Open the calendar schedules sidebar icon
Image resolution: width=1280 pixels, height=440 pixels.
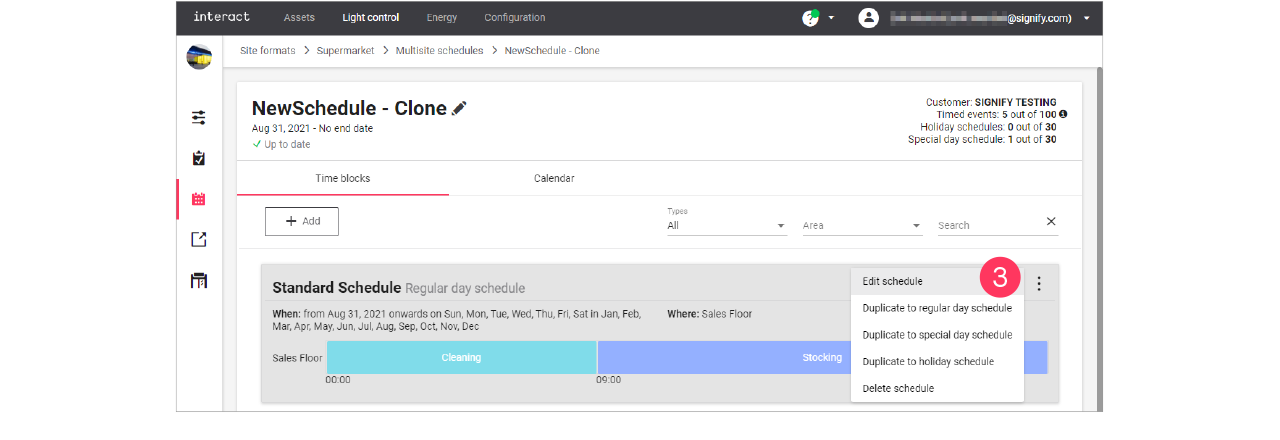tap(199, 199)
